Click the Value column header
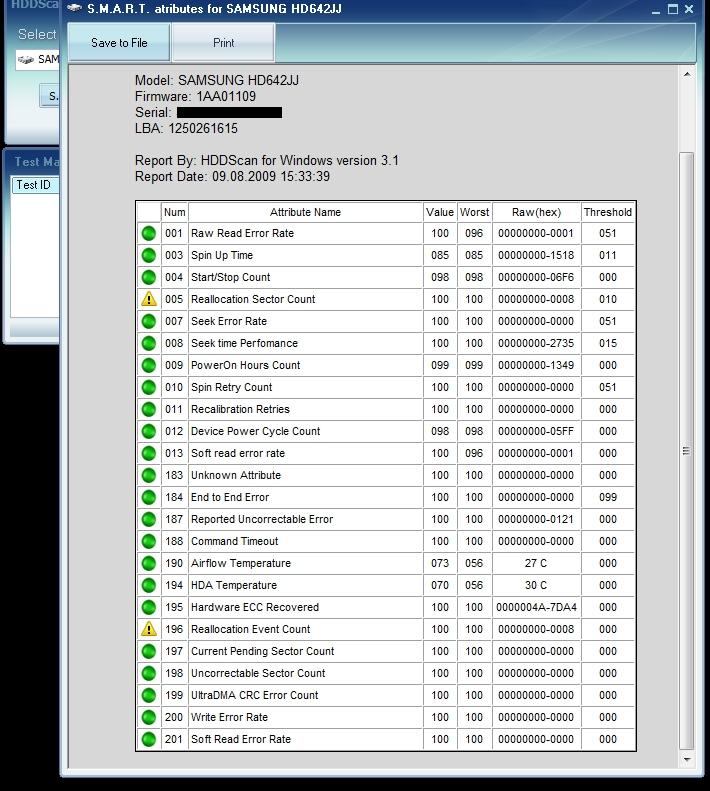710x791 pixels. tap(440, 212)
